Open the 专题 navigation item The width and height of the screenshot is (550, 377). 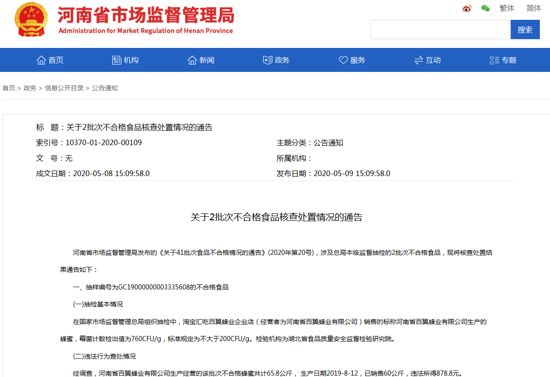coord(509,60)
